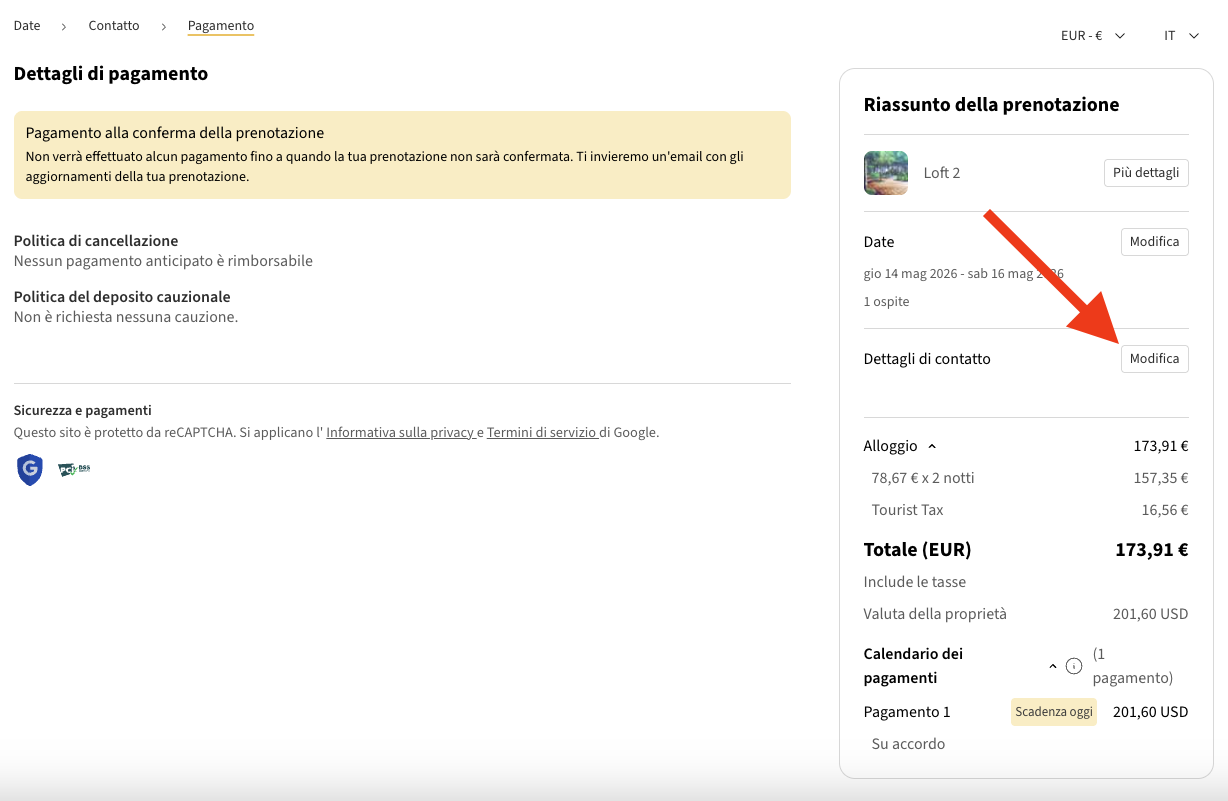The height and width of the screenshot is (801, 1228).
Task: Go back to the Date step
Action: point(27,26)
